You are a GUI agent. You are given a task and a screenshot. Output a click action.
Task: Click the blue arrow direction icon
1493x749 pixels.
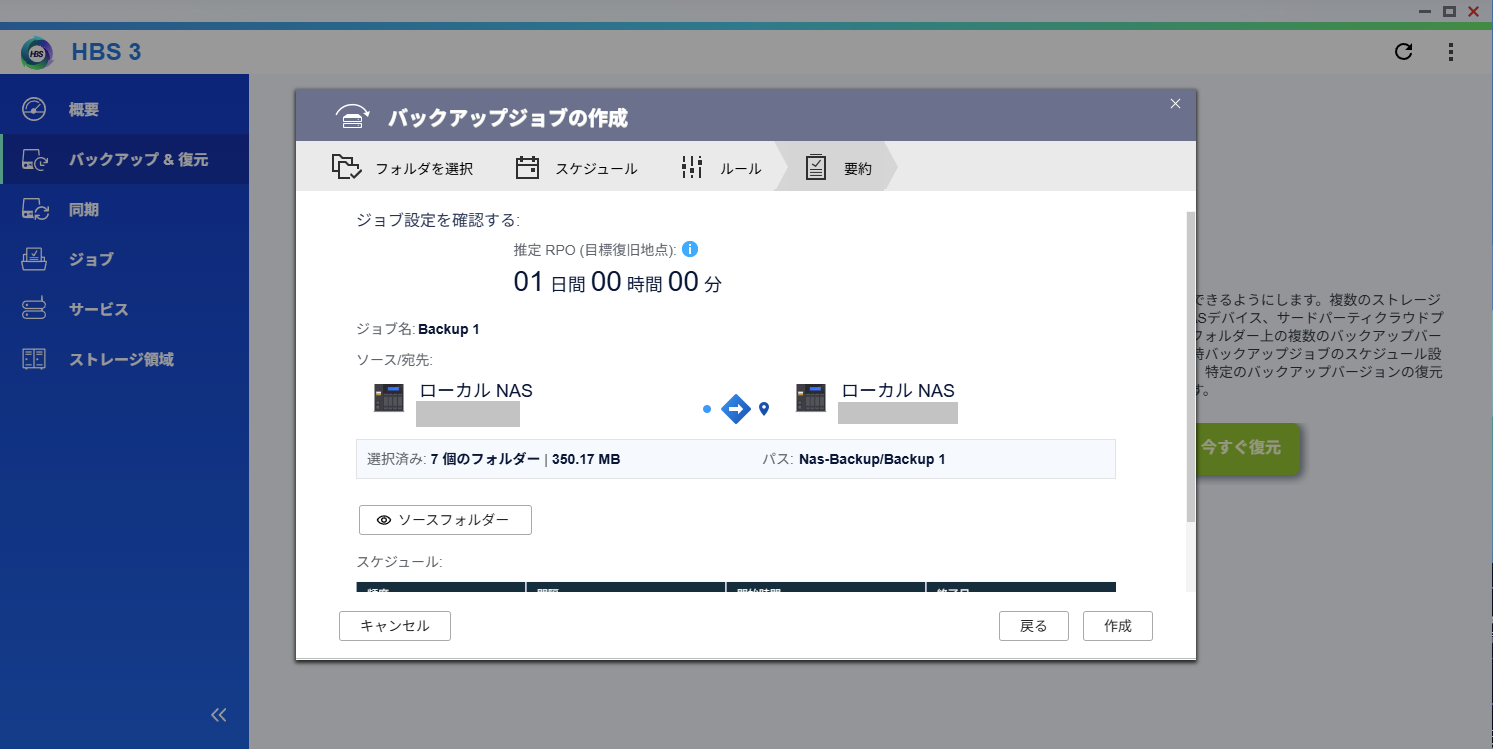[736, 408]
